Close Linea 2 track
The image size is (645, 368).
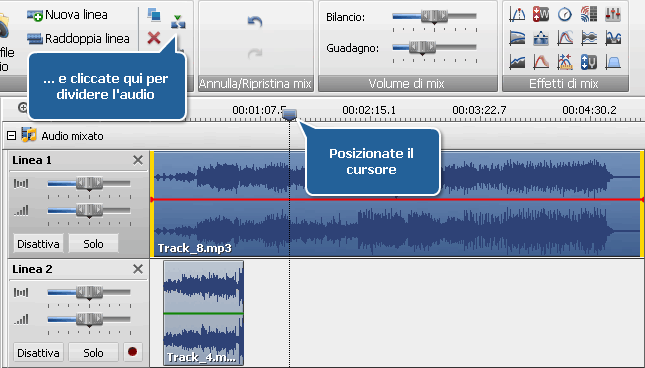pos(138,269)
